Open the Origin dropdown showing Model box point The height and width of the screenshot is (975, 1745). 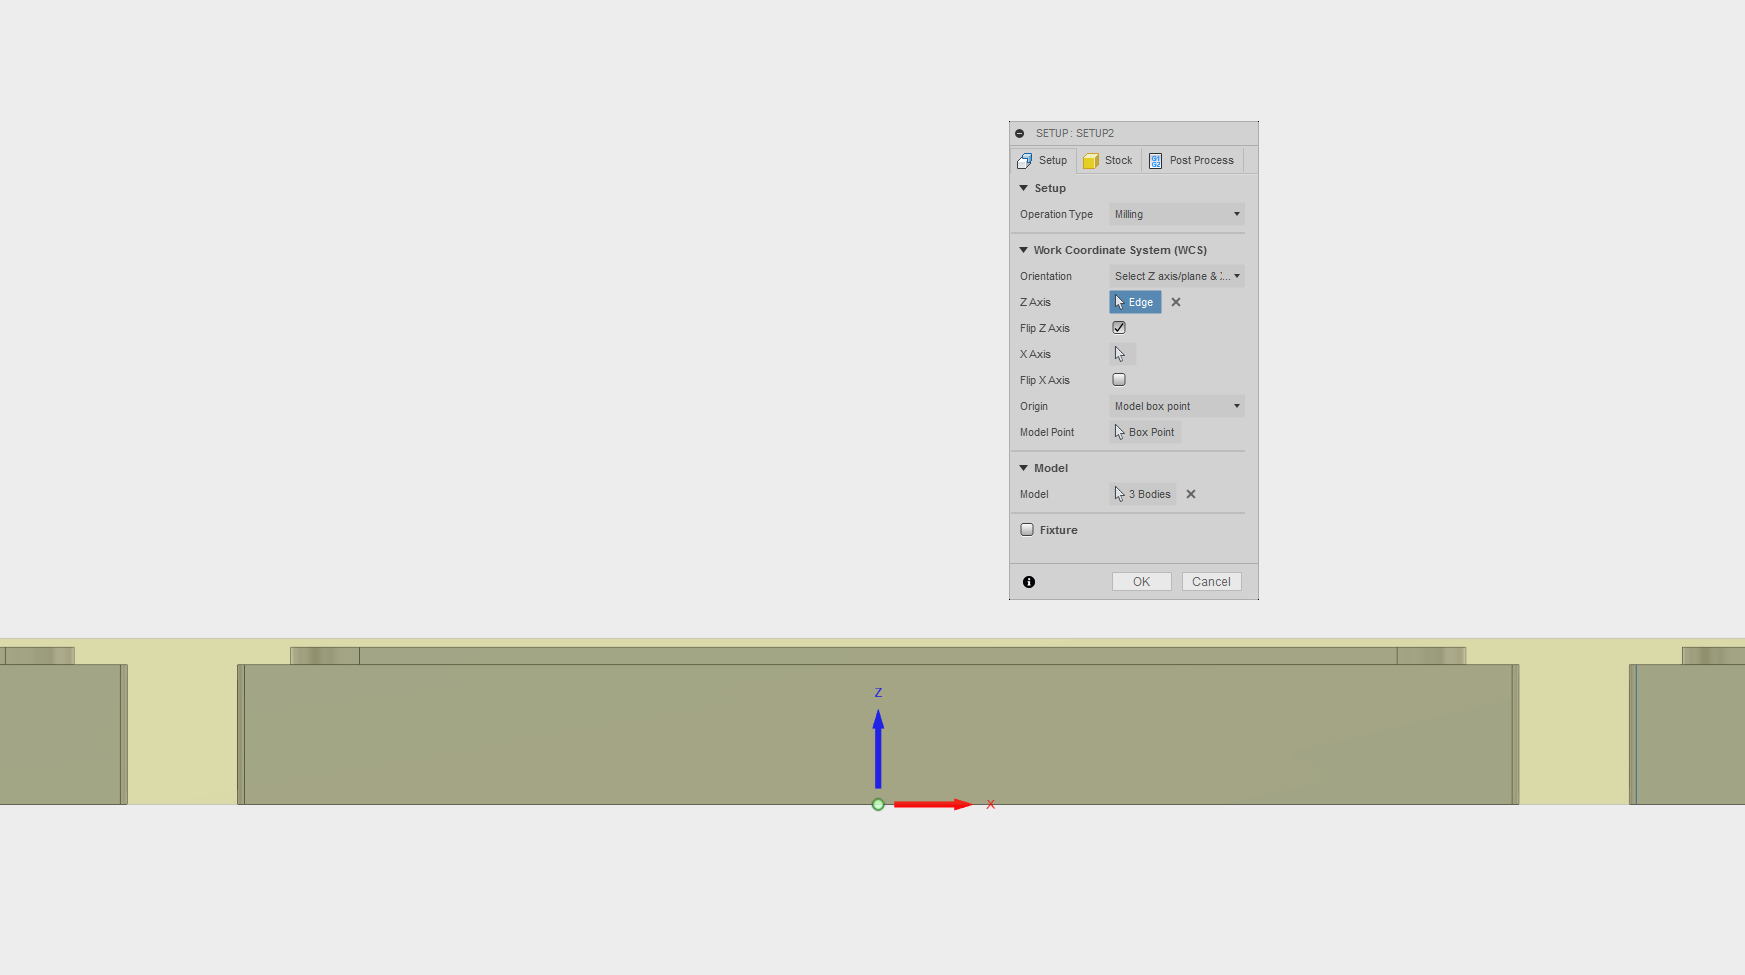[1176, 406]
